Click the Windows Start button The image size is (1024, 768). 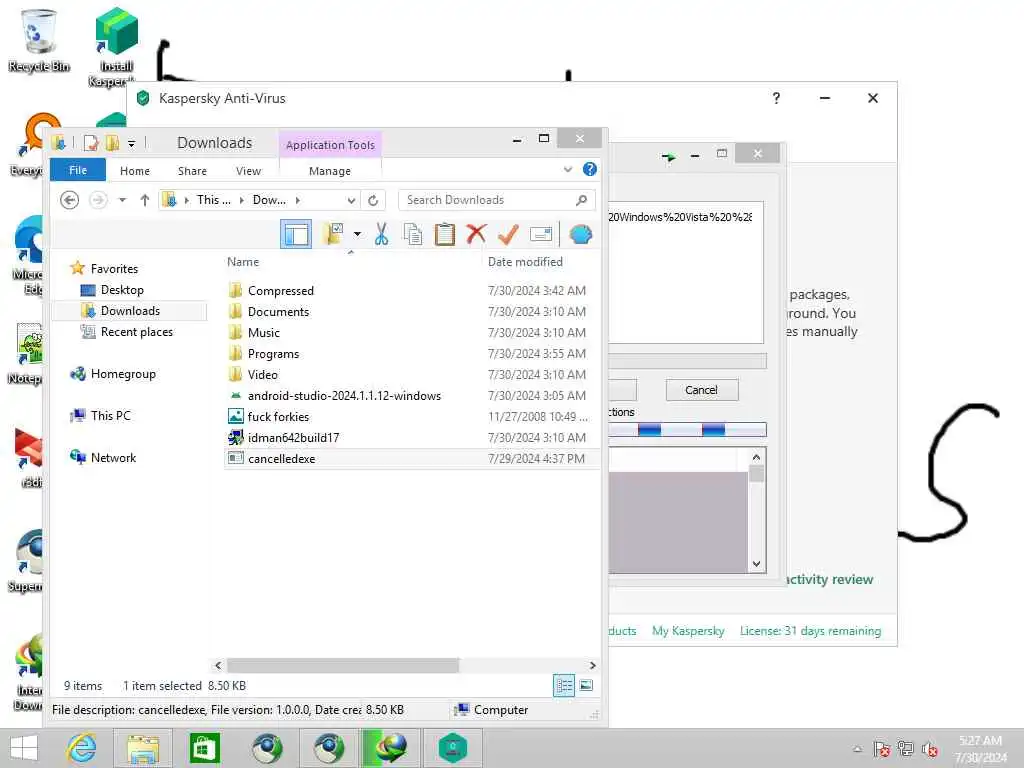pyautogui.click(x=24, y=748)
